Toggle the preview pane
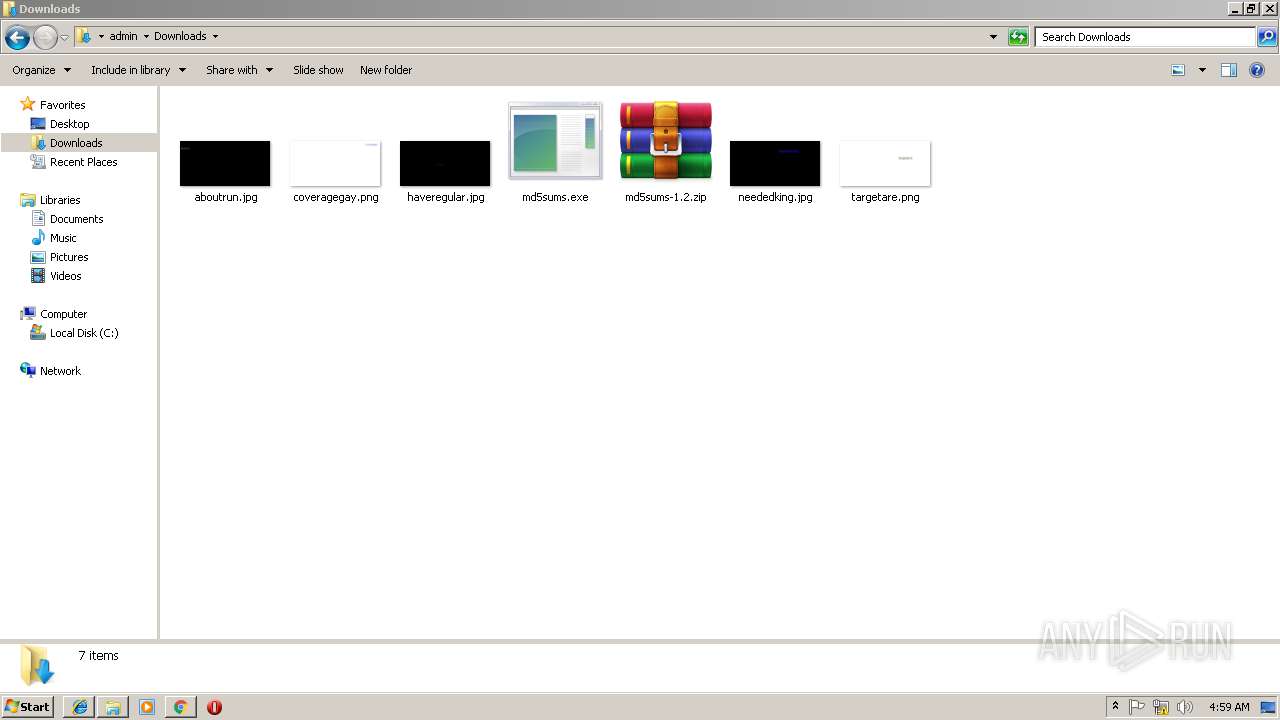 click(x=1229, y=70)
